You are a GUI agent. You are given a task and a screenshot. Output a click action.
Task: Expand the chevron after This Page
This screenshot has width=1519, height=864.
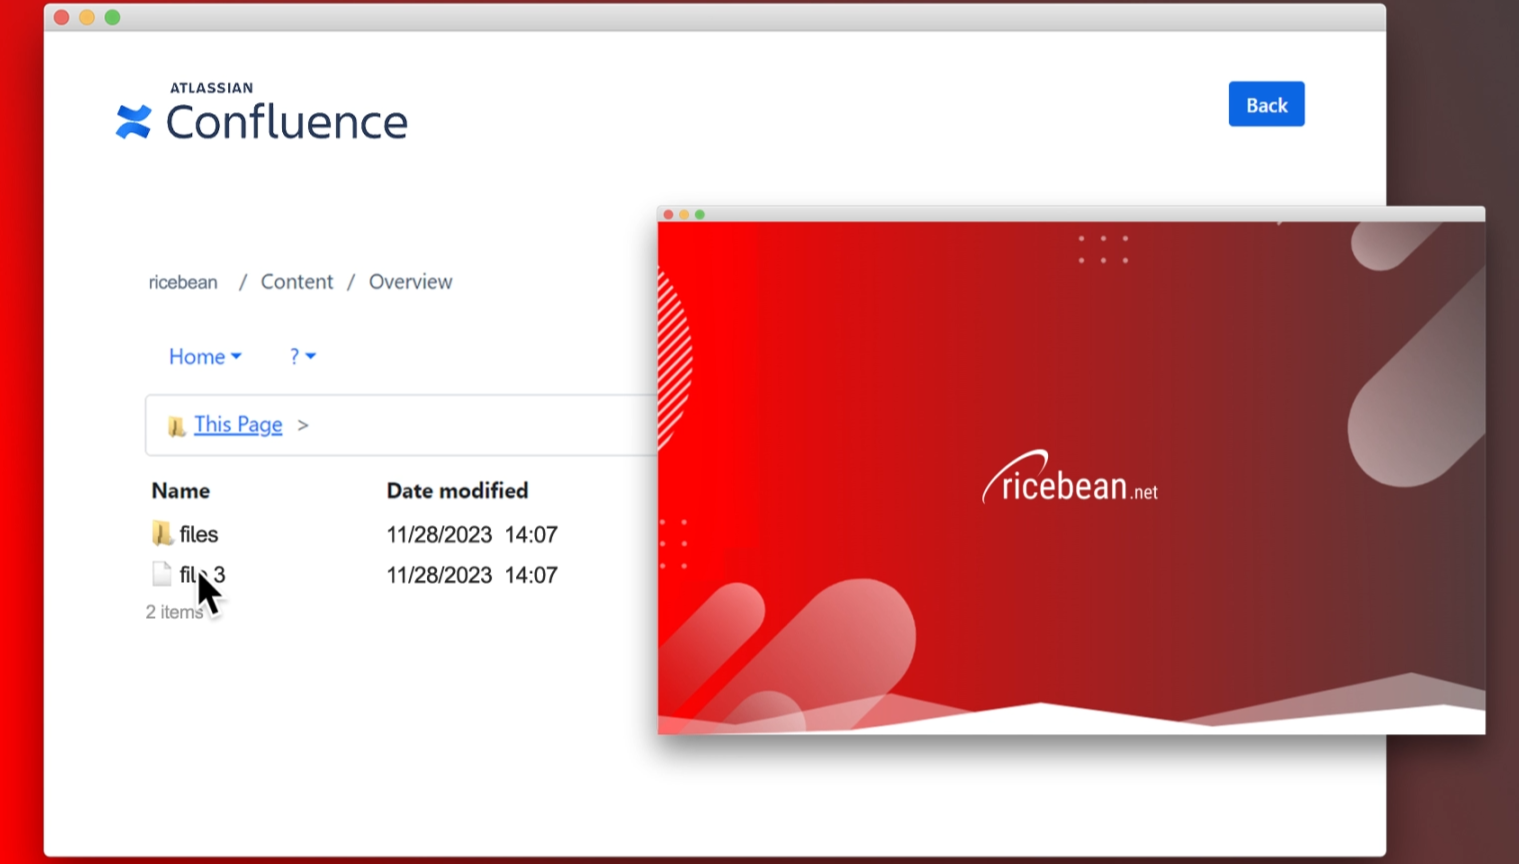click(303, 425)
